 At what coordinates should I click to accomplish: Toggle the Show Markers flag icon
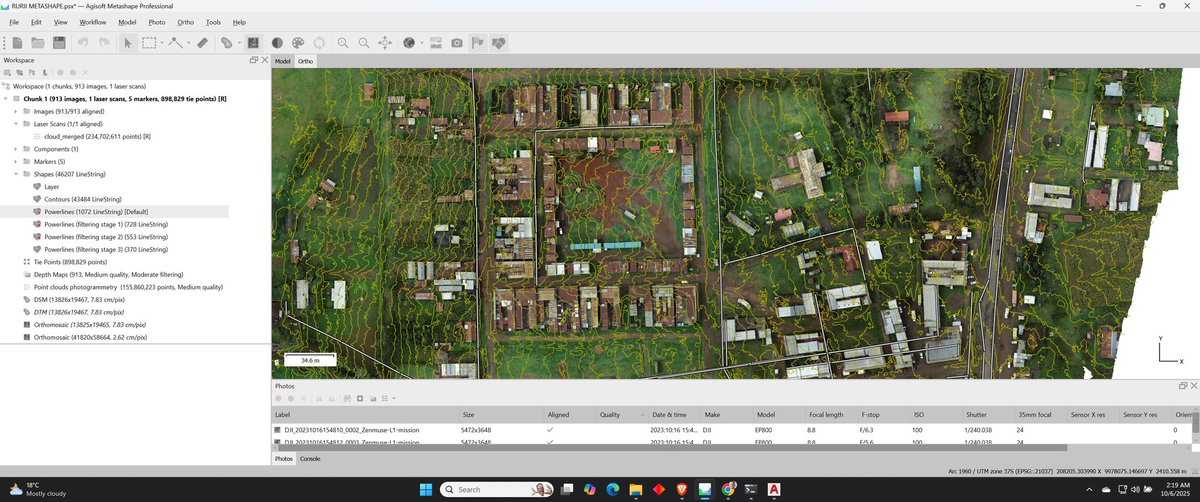click(x=477, y=43)
